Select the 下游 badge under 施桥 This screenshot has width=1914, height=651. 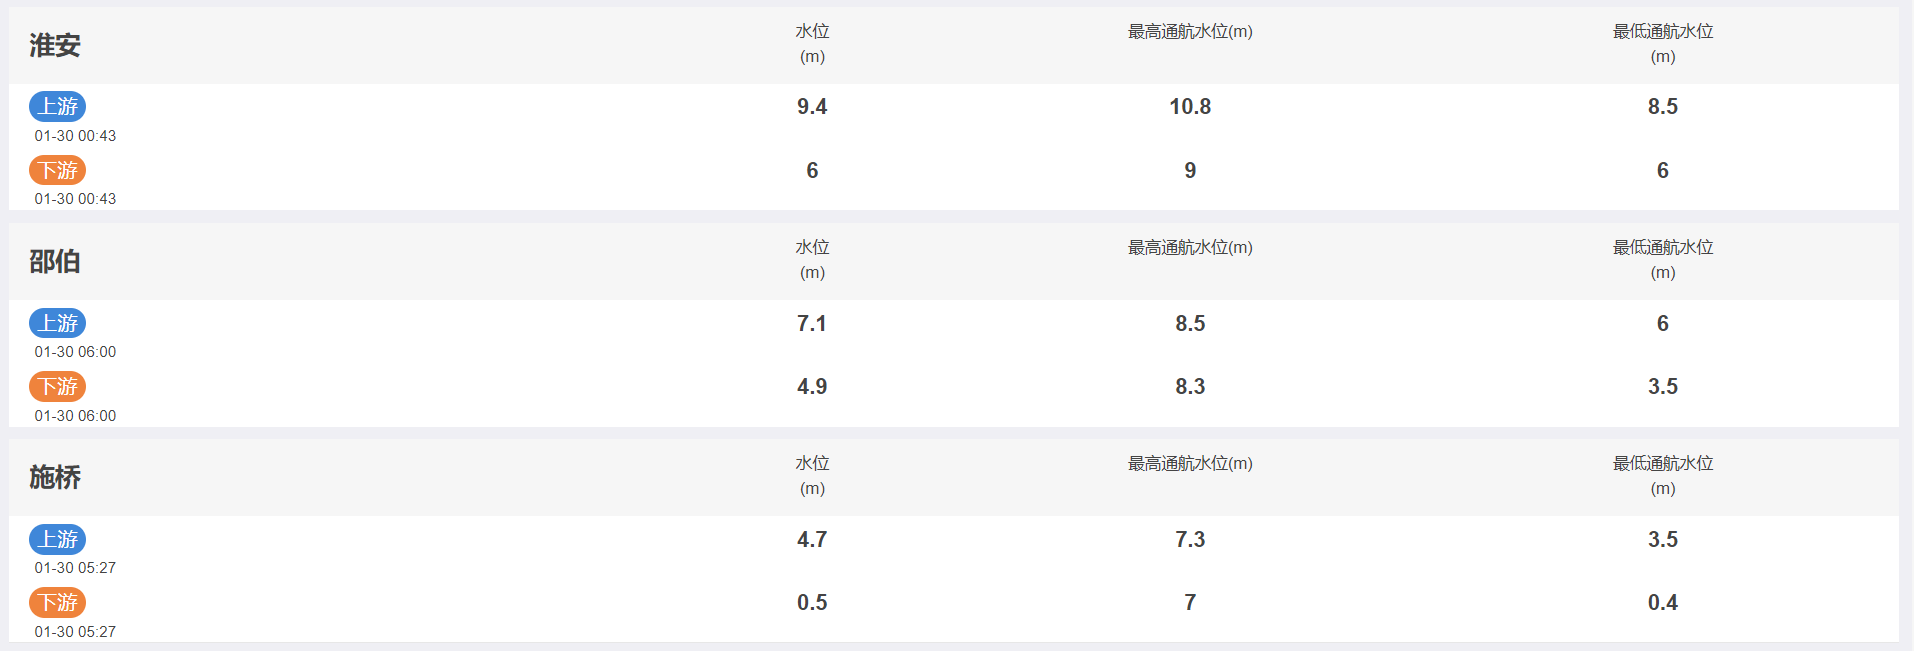[57, 602]
